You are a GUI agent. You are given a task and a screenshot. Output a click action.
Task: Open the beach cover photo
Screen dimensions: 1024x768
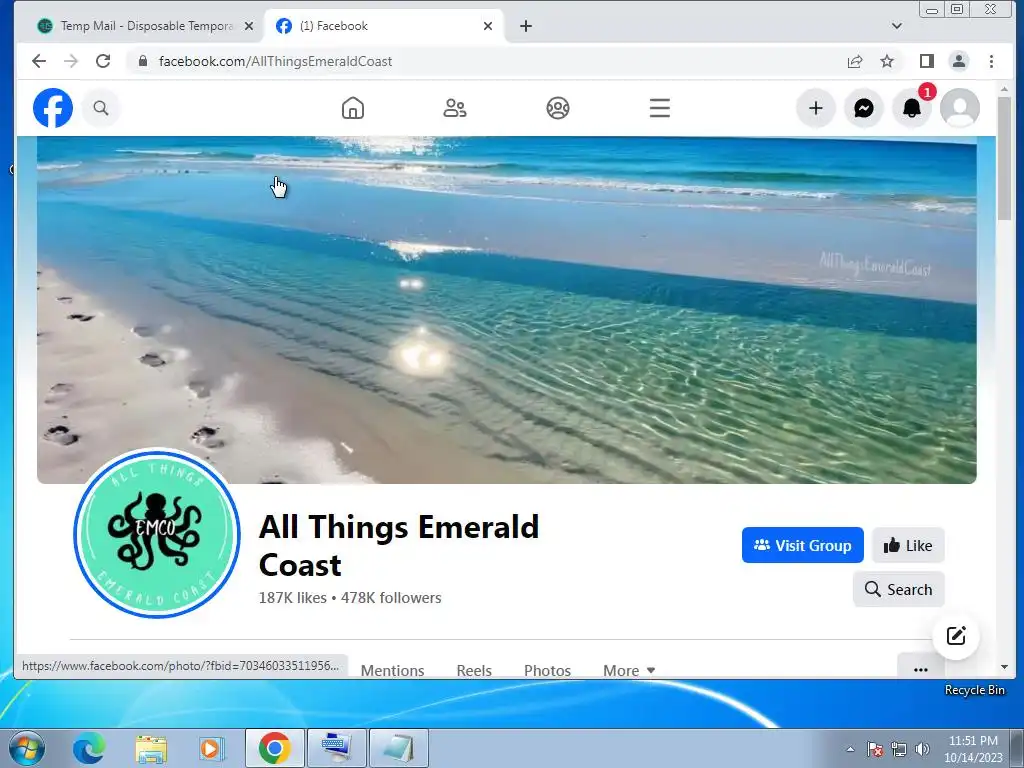507,310
